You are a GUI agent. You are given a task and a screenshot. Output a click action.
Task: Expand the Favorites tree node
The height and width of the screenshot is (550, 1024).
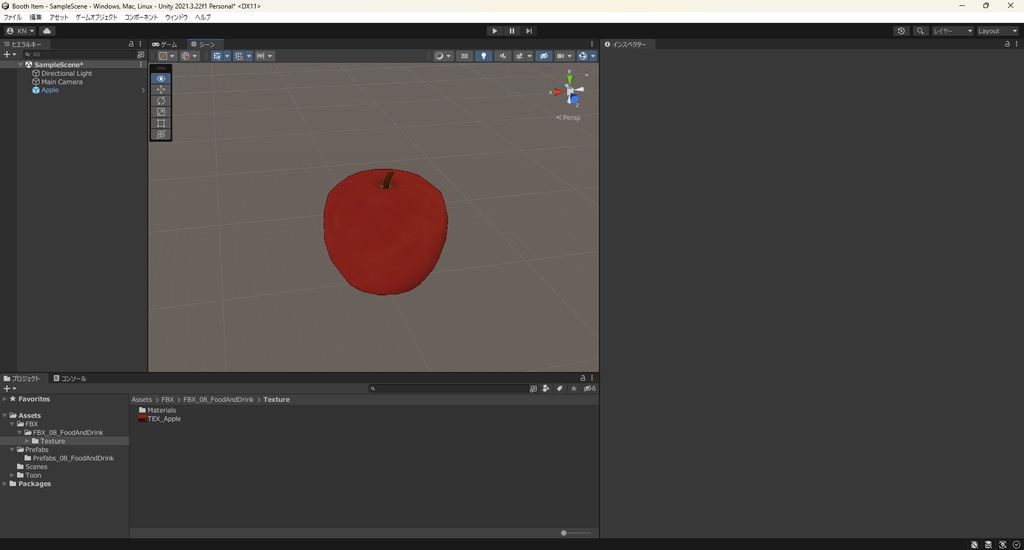click(5, 398)
